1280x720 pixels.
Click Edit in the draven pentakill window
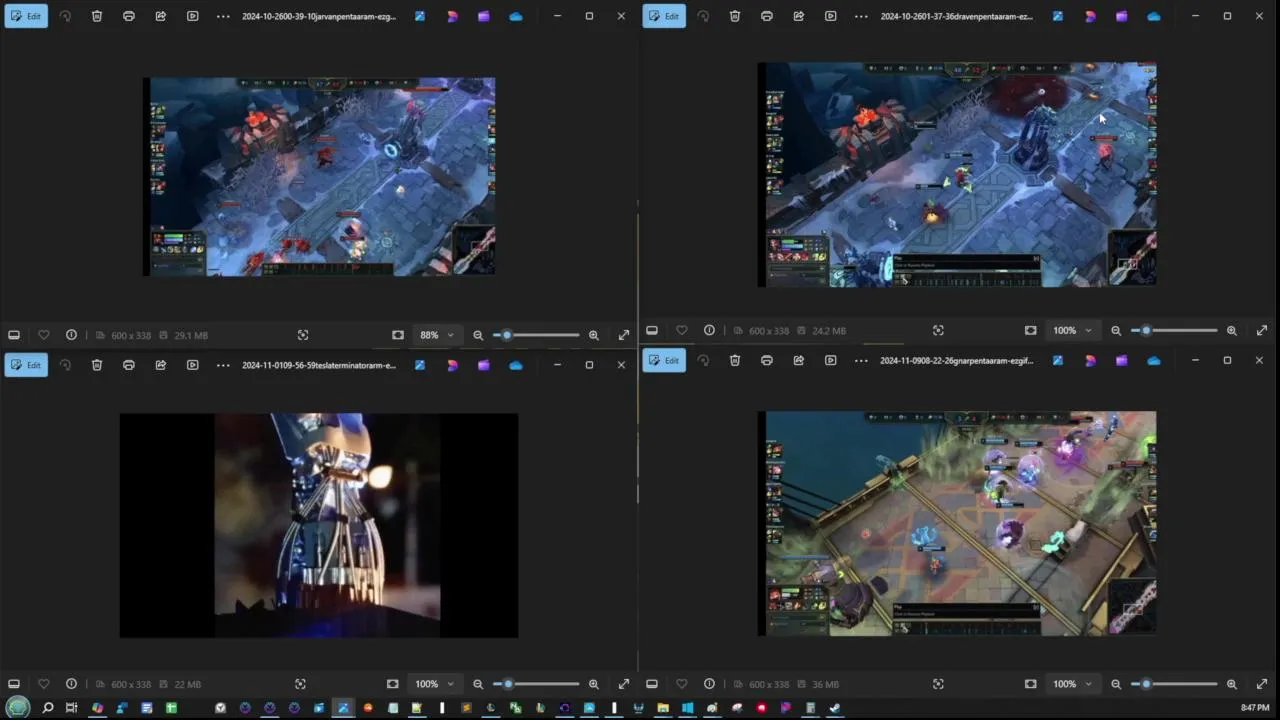[664, 16]
